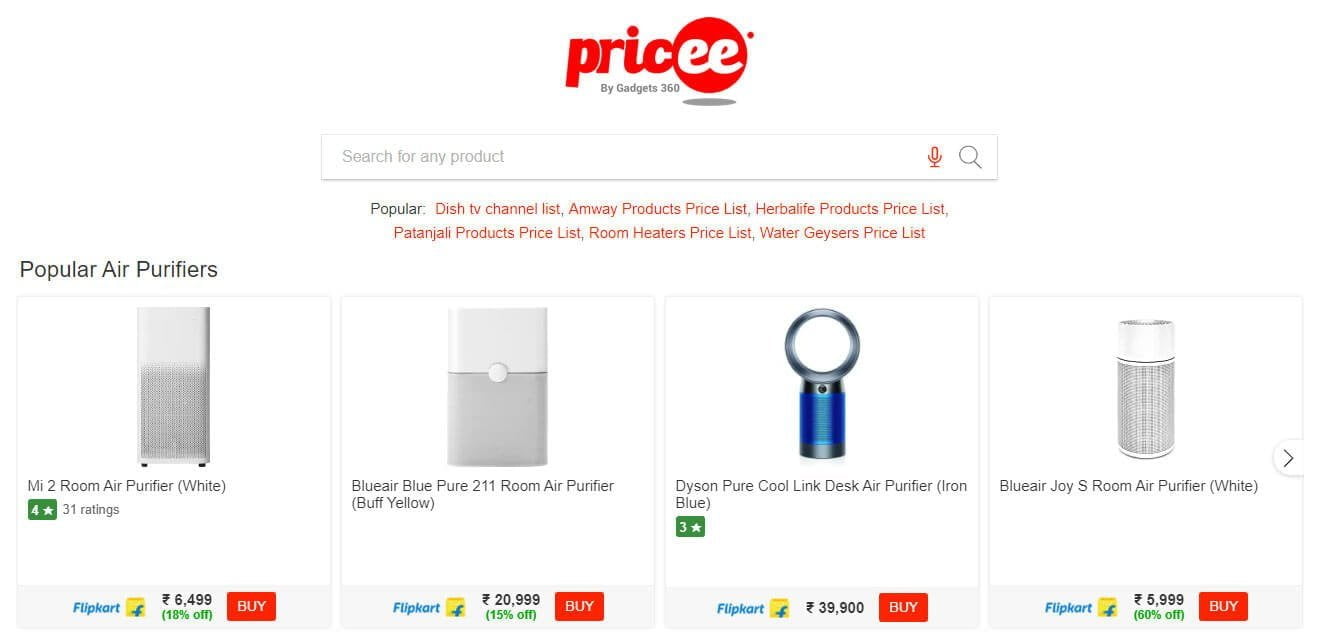Image resolution: width=1322 pixels, height=639 pixels.
Task: Open the Room Heaters Price List link
Action: point(670,233)
